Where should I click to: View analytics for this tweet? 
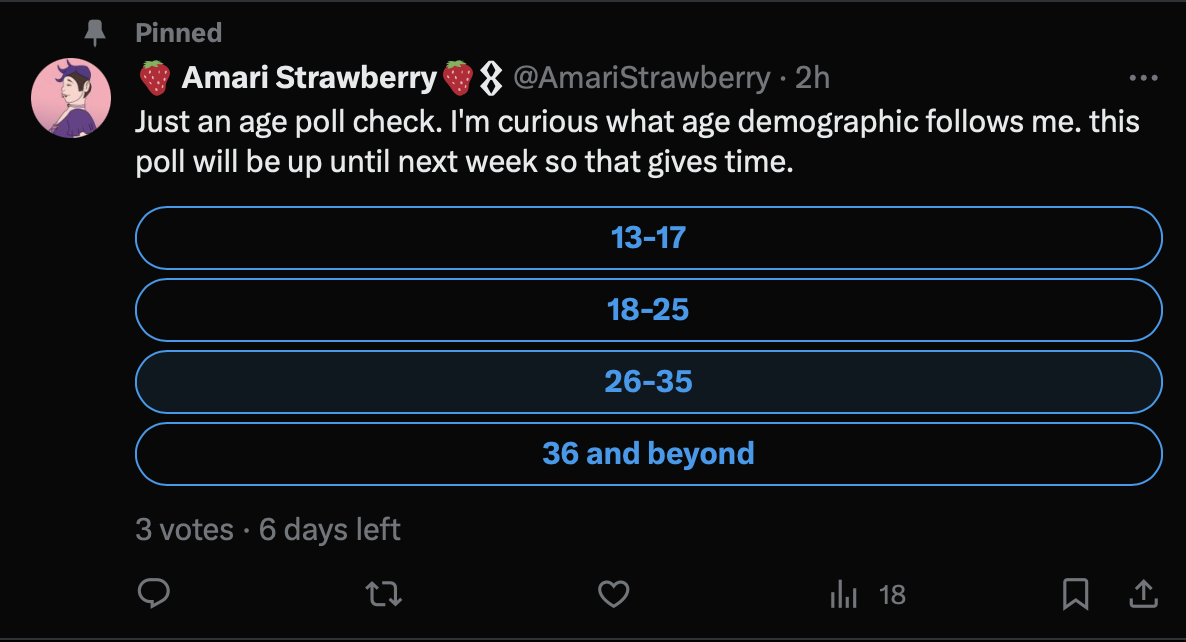click(x=843, y=593)
